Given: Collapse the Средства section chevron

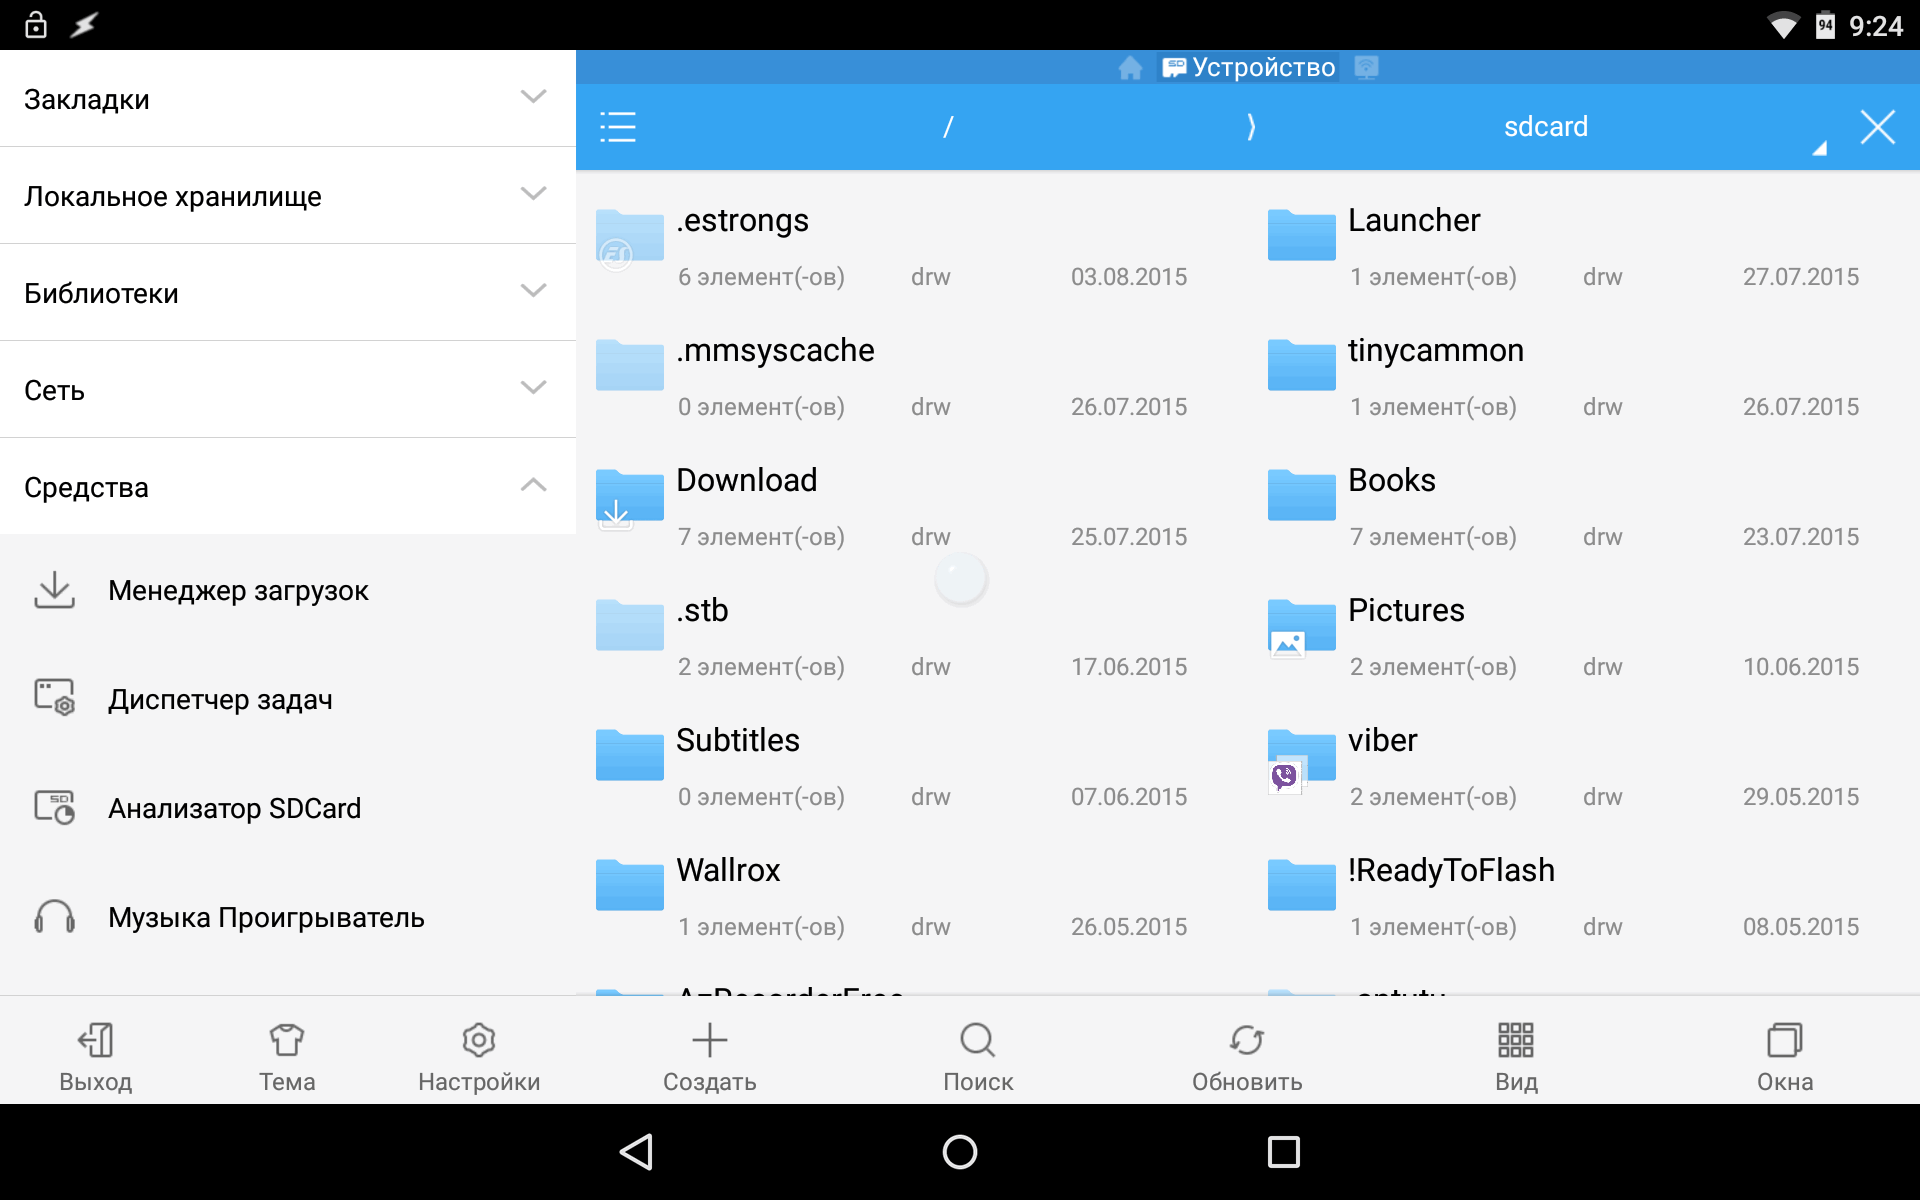Looking at the screenshot, I should click(534, 485).
